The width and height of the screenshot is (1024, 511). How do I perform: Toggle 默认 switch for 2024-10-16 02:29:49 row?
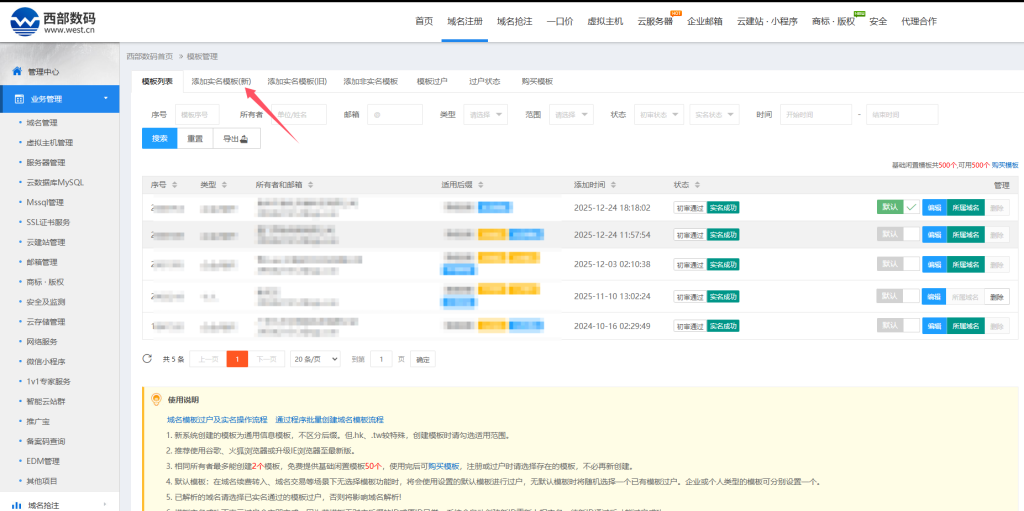click(x=898, y=325)
